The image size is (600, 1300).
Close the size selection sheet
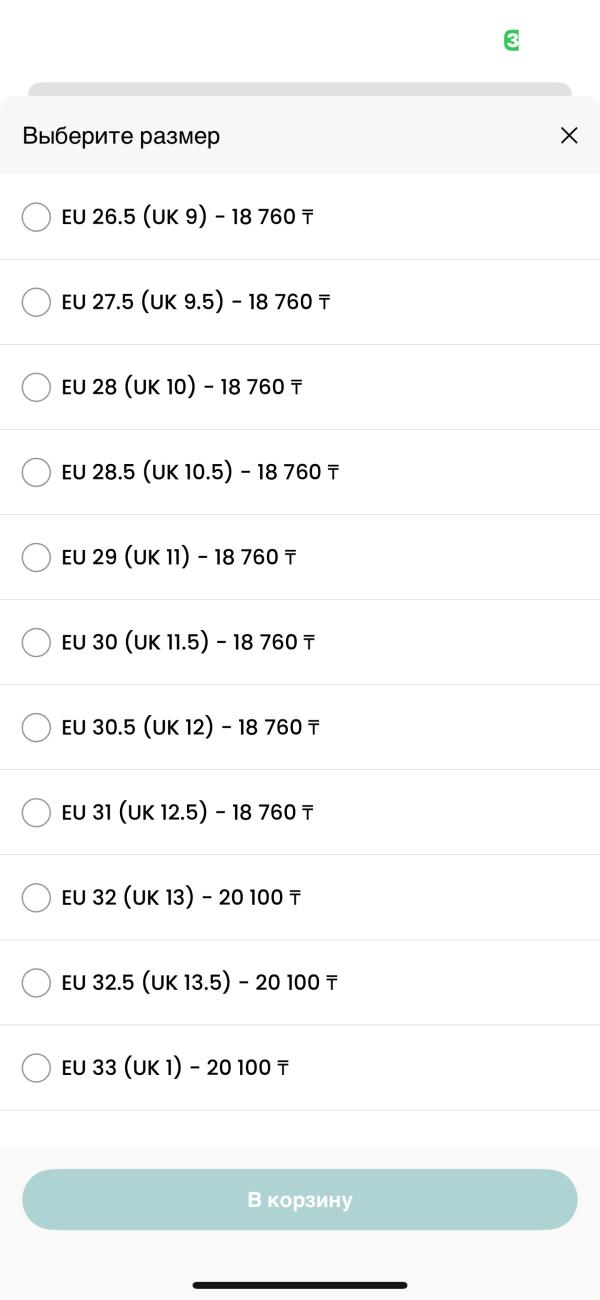[x=569, y=135]
